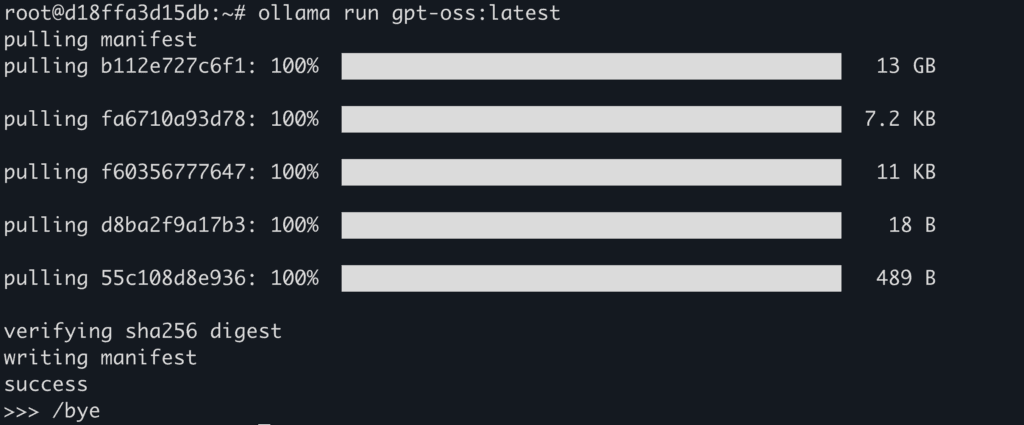
Task: Click the progress bar for layer fa6710a93d78
Action: coord(590,120)
